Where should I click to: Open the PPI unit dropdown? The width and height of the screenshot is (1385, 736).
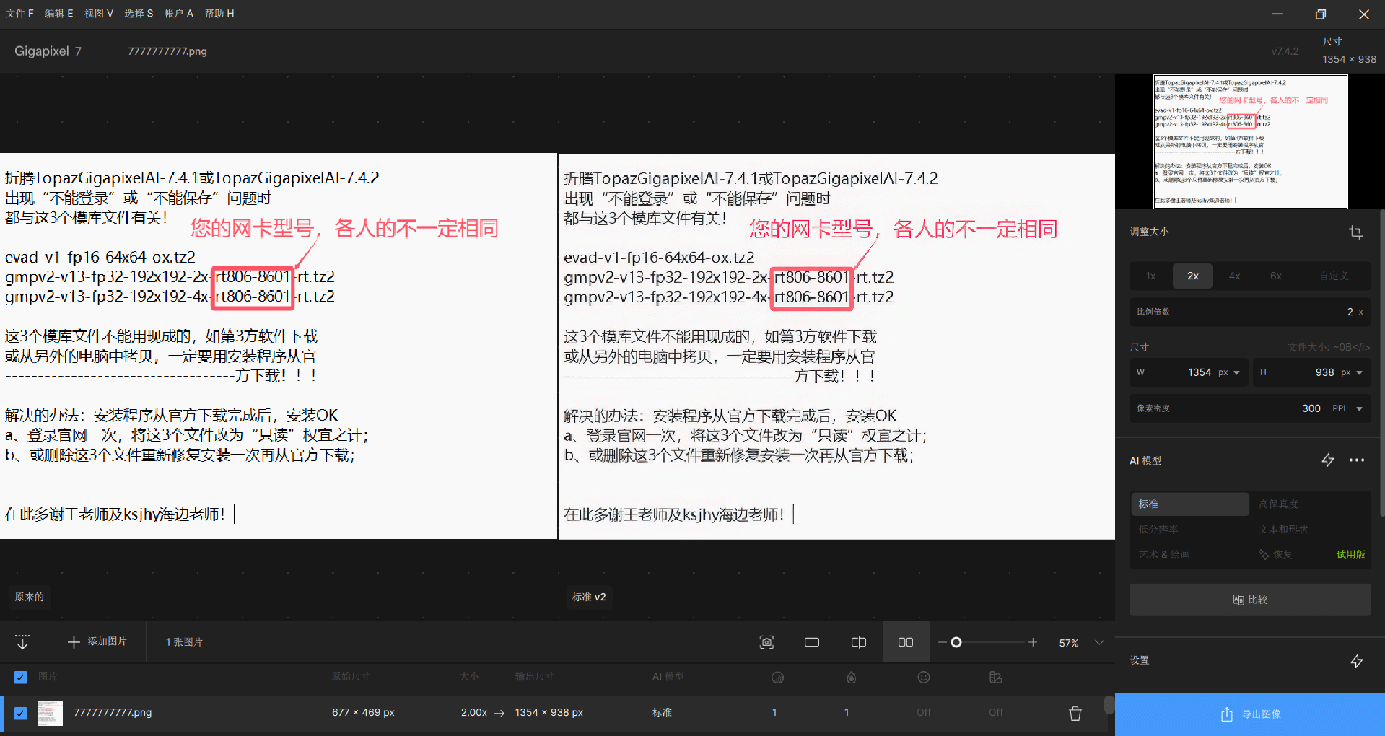[x=1348, y=408]
